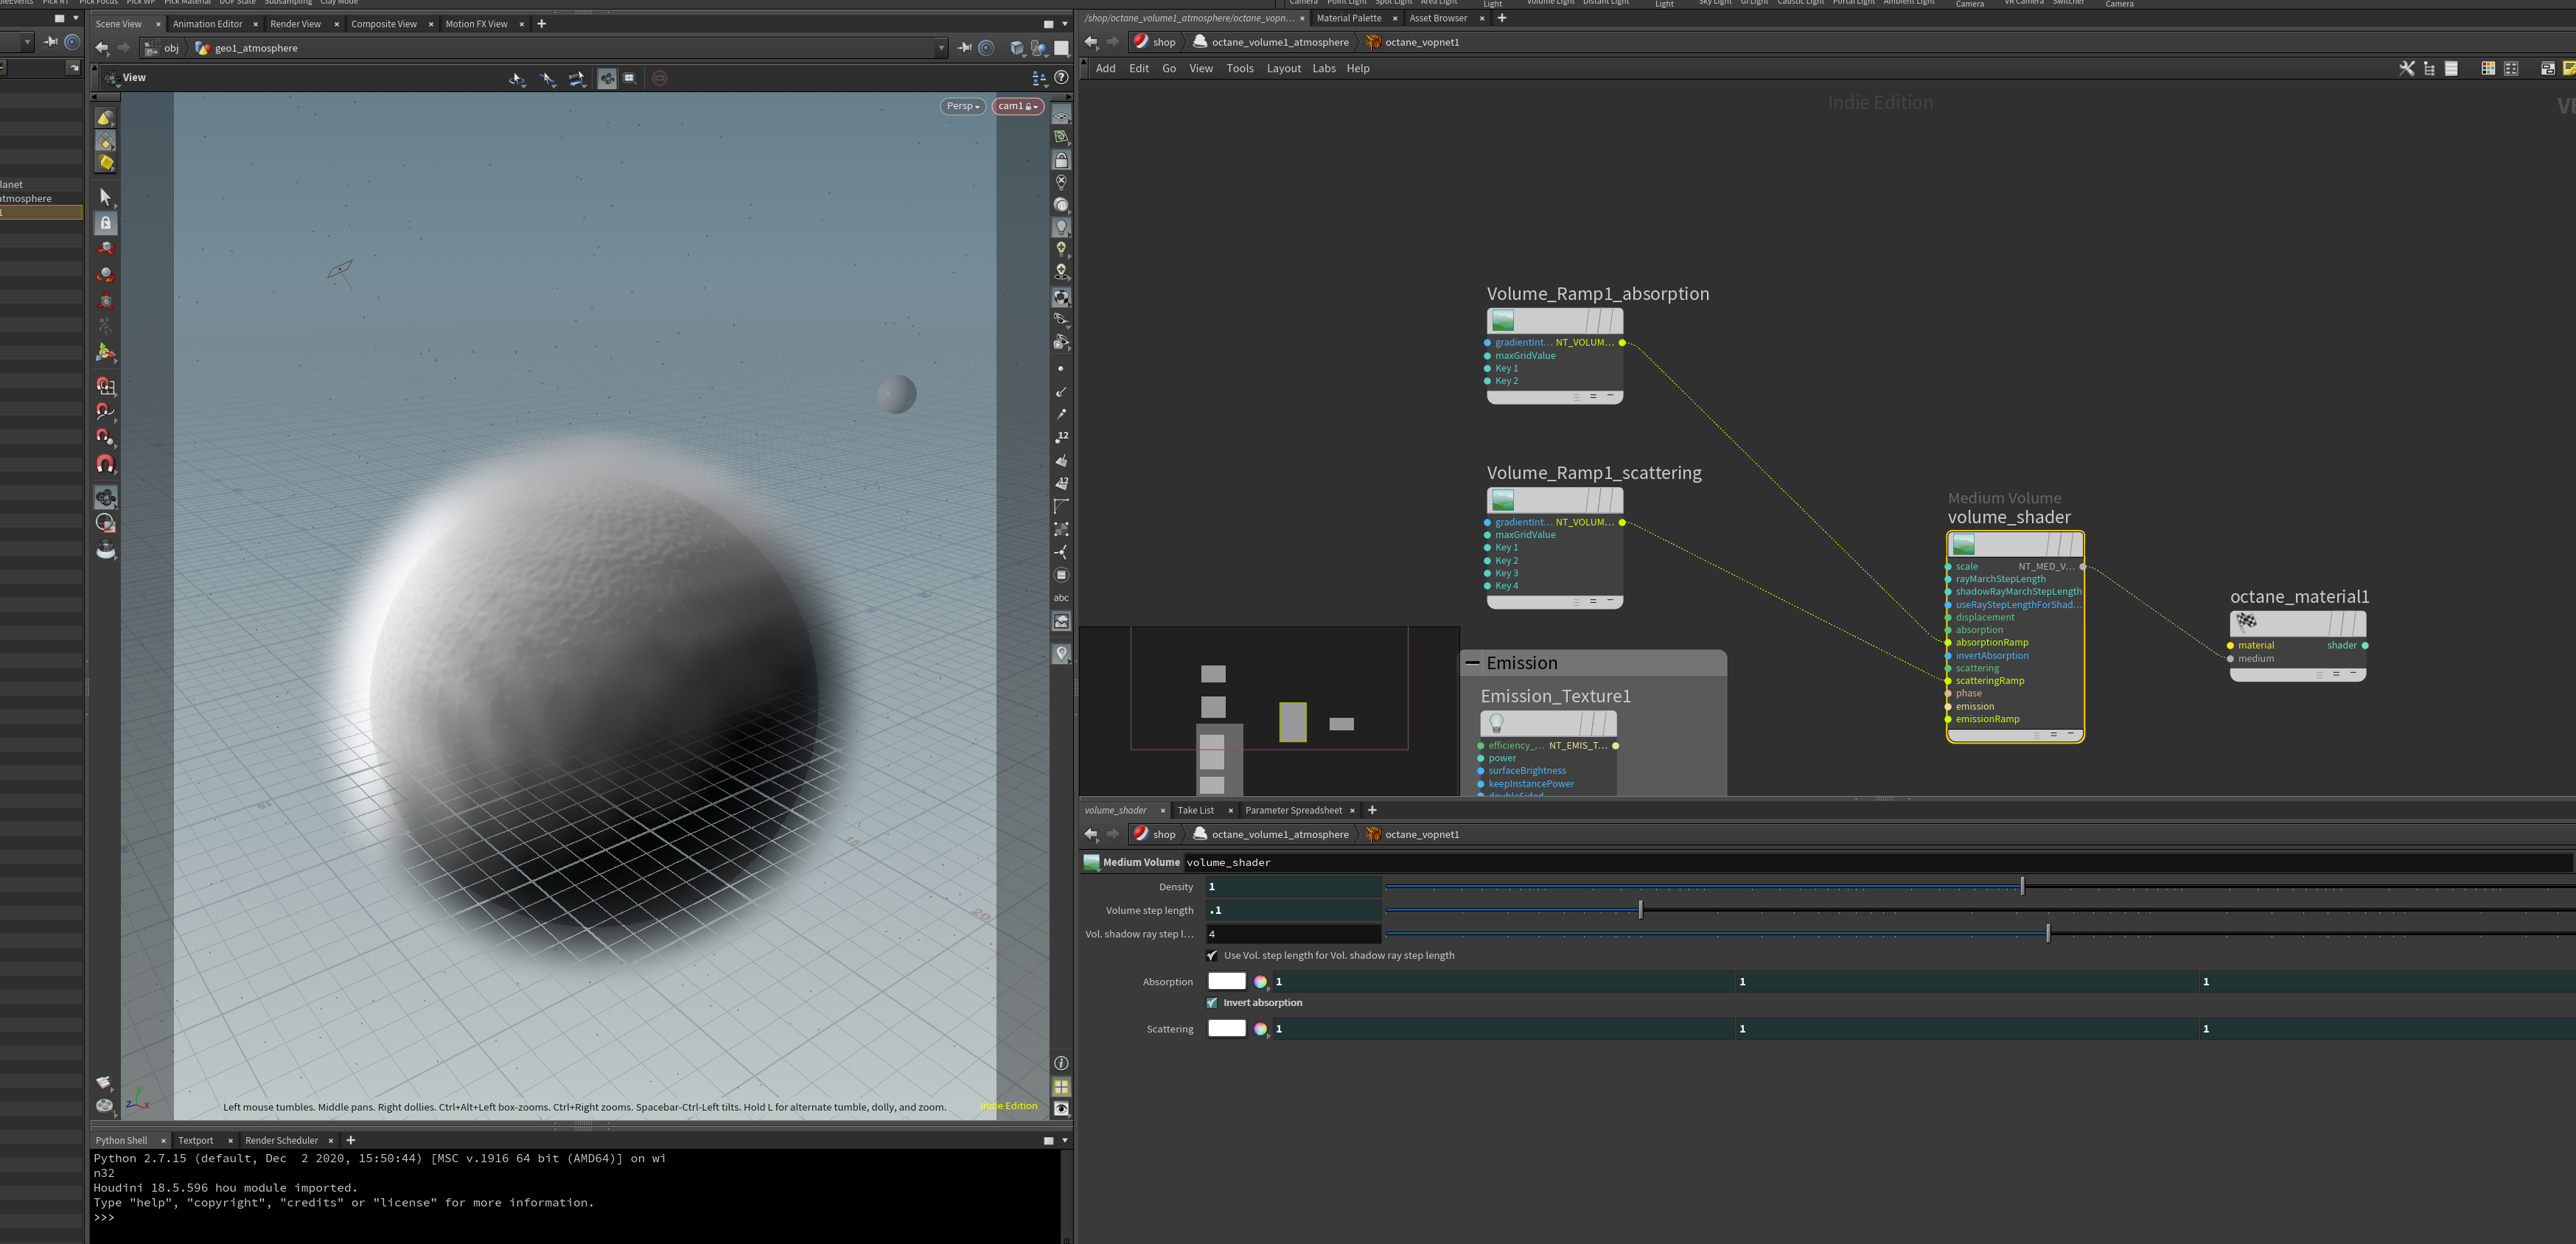Open the Layout menu in the network editor
2576x1244 pixels.
pyautogui.click(x=1283, y=68)
